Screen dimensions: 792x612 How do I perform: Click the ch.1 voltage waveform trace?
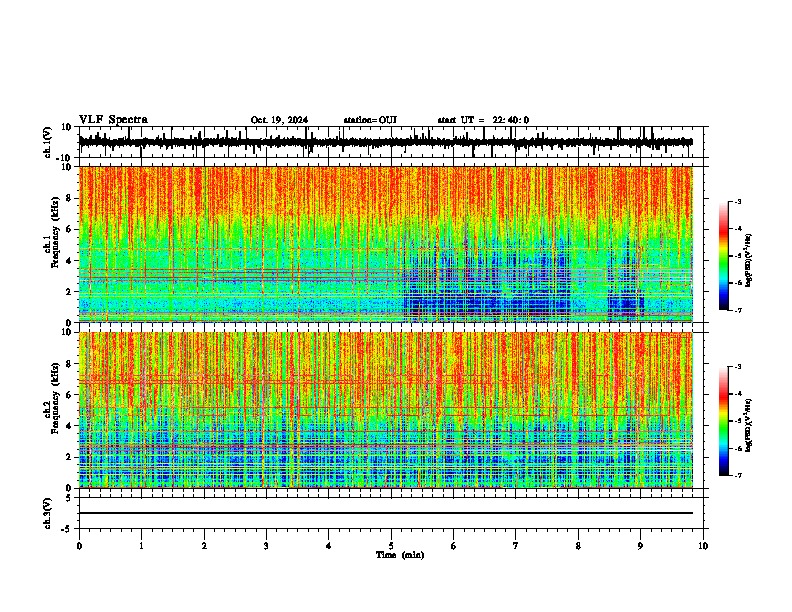coord(385,142)
